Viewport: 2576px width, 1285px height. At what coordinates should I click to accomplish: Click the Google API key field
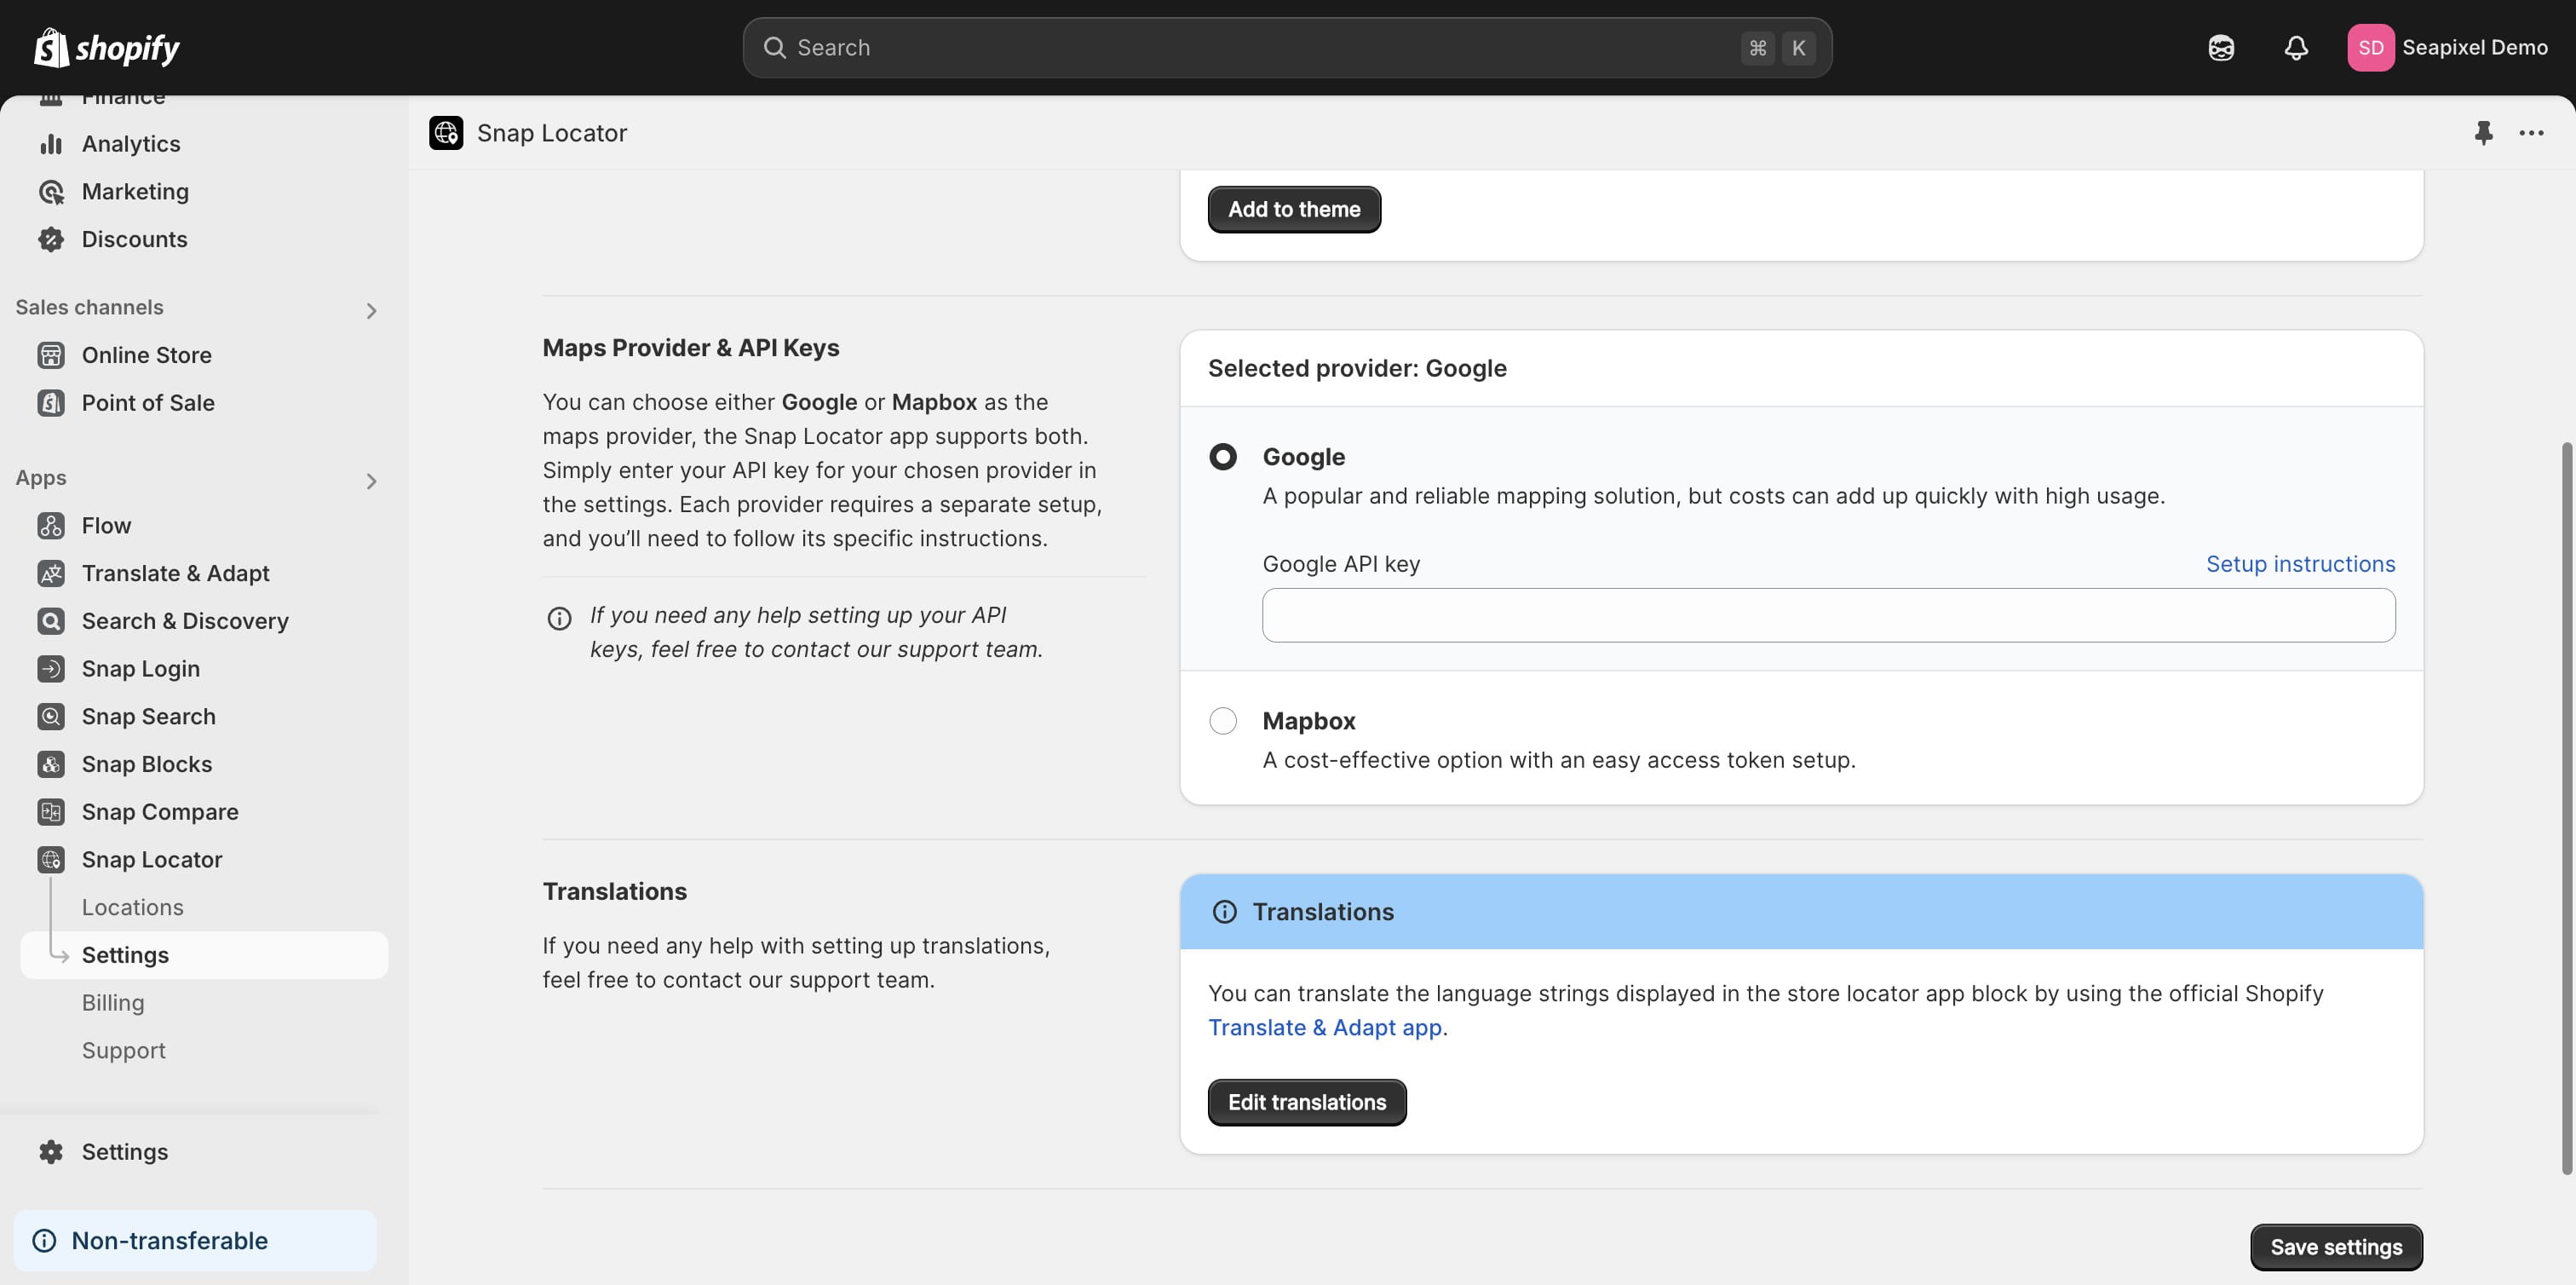tap(1827, 615)
